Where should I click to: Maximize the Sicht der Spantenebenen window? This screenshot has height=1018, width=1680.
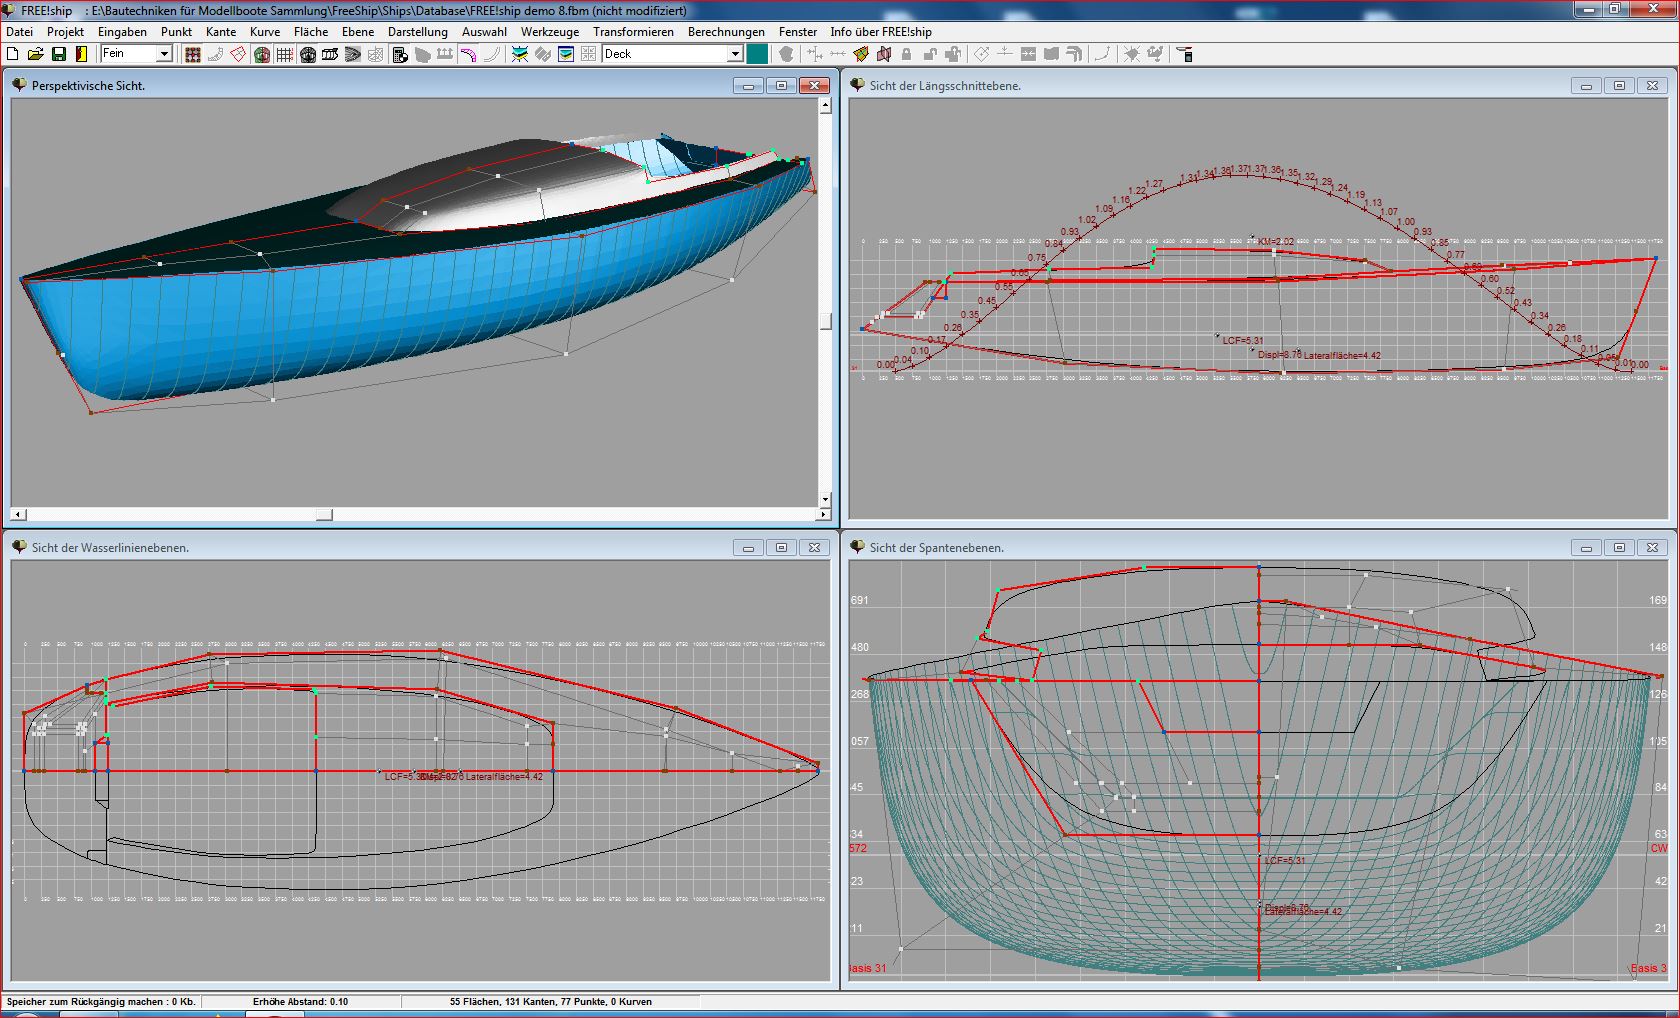[x=1619, y=547]
